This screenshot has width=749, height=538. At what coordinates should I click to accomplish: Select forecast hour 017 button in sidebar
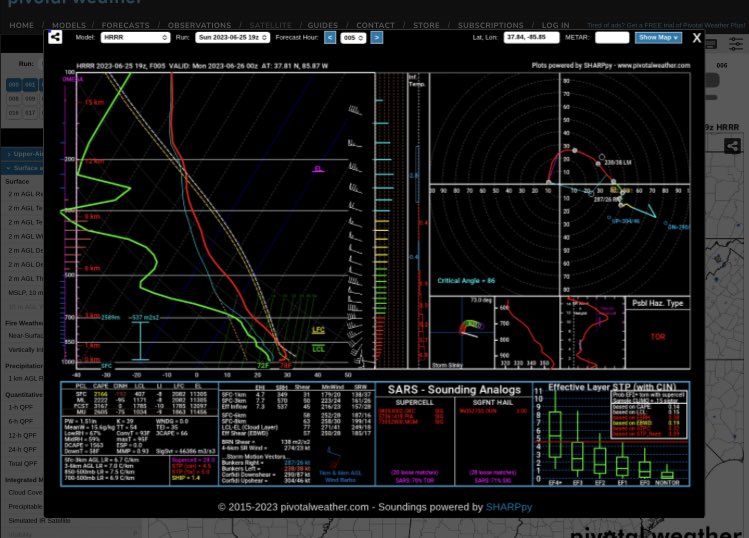click(x=30, y=113)
